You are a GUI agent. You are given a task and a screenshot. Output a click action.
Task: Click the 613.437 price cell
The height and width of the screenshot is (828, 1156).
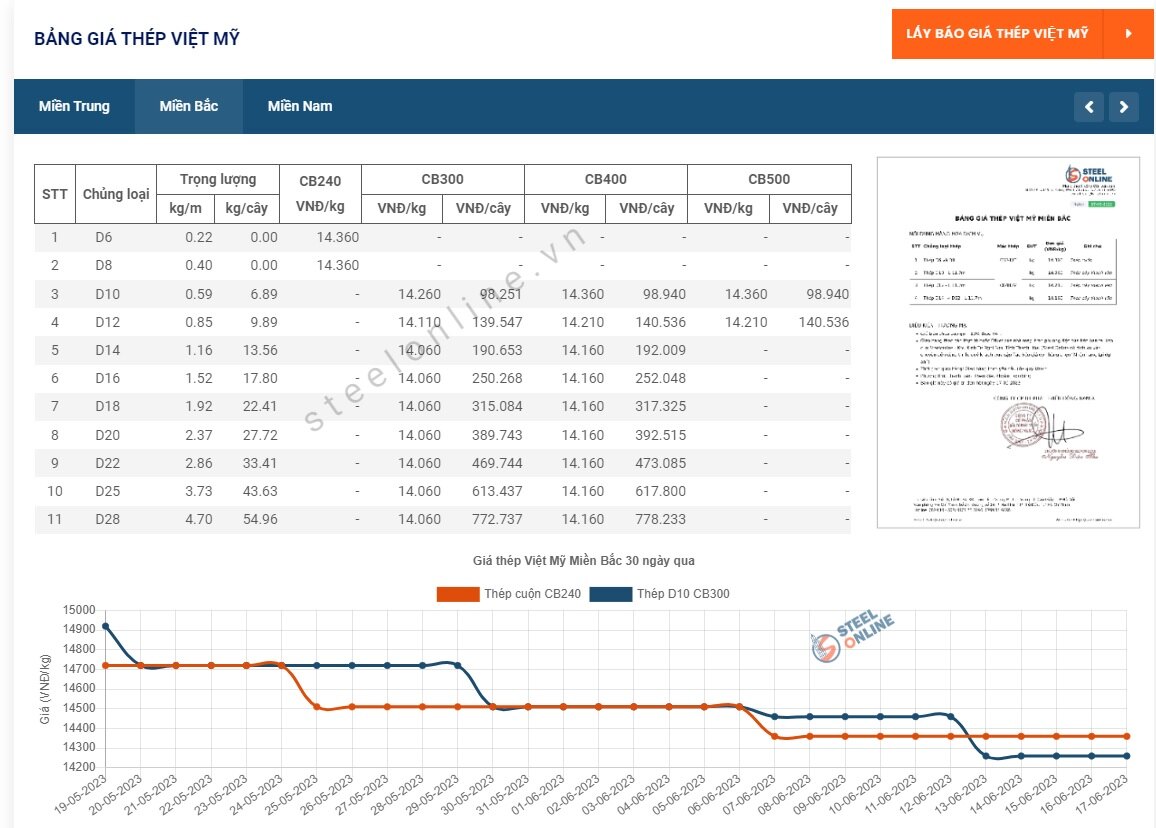[497, 491]
